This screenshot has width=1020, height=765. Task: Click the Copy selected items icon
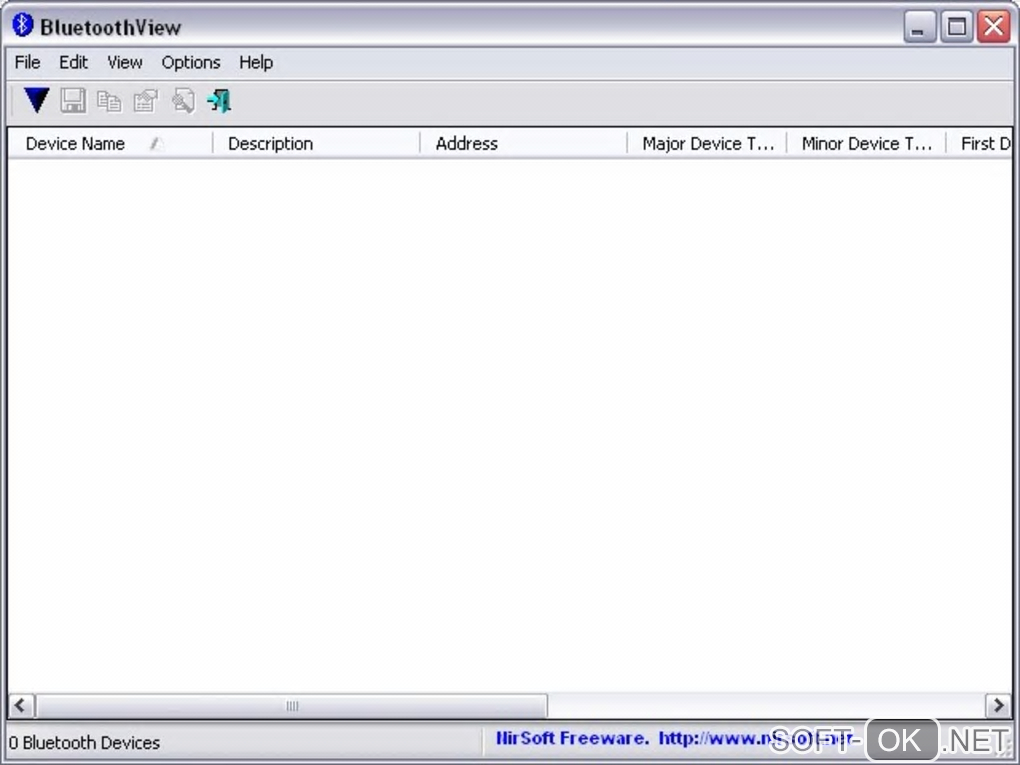[x=109, y=101]
